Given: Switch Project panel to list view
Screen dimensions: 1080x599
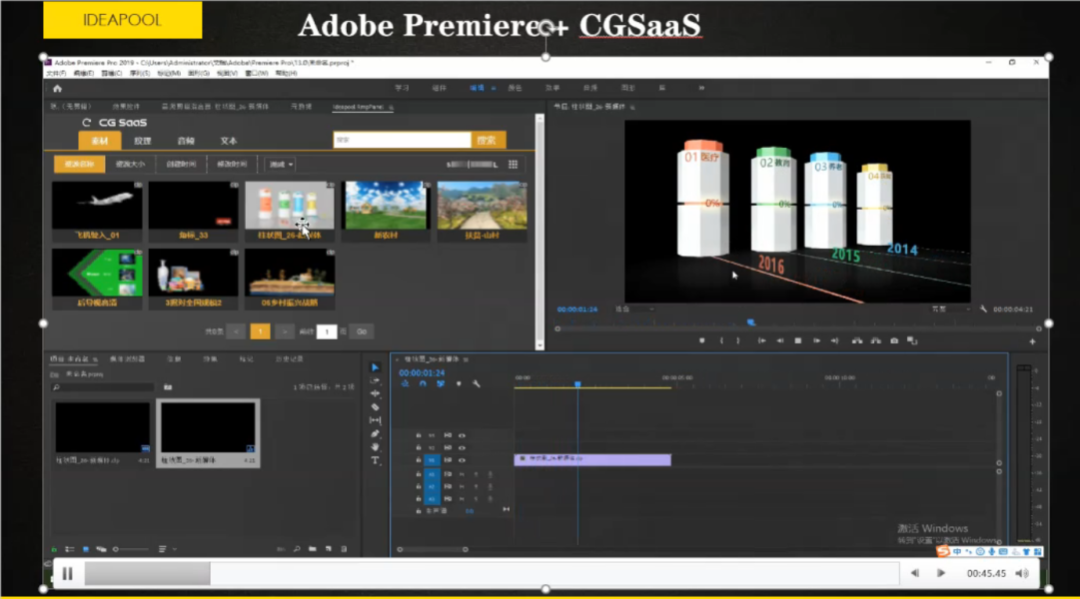Looking at the screenshot, I should 70,549.
